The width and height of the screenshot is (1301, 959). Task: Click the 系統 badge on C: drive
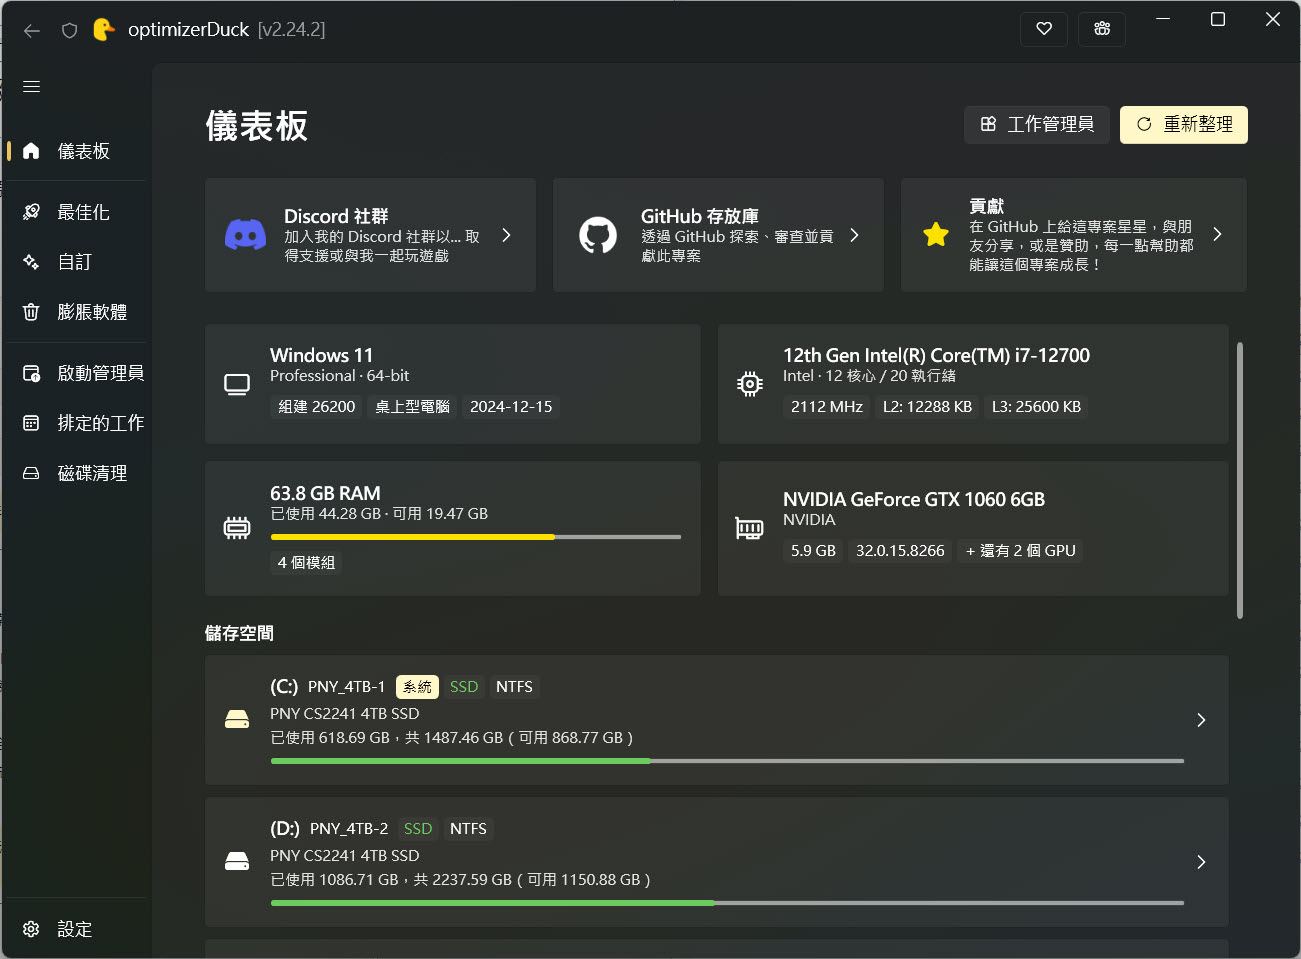coord(418,687)
